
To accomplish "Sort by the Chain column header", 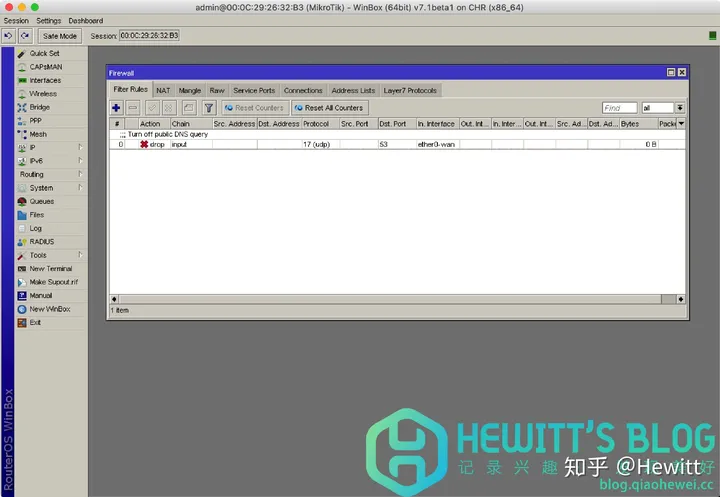I will tap(191, 124).
